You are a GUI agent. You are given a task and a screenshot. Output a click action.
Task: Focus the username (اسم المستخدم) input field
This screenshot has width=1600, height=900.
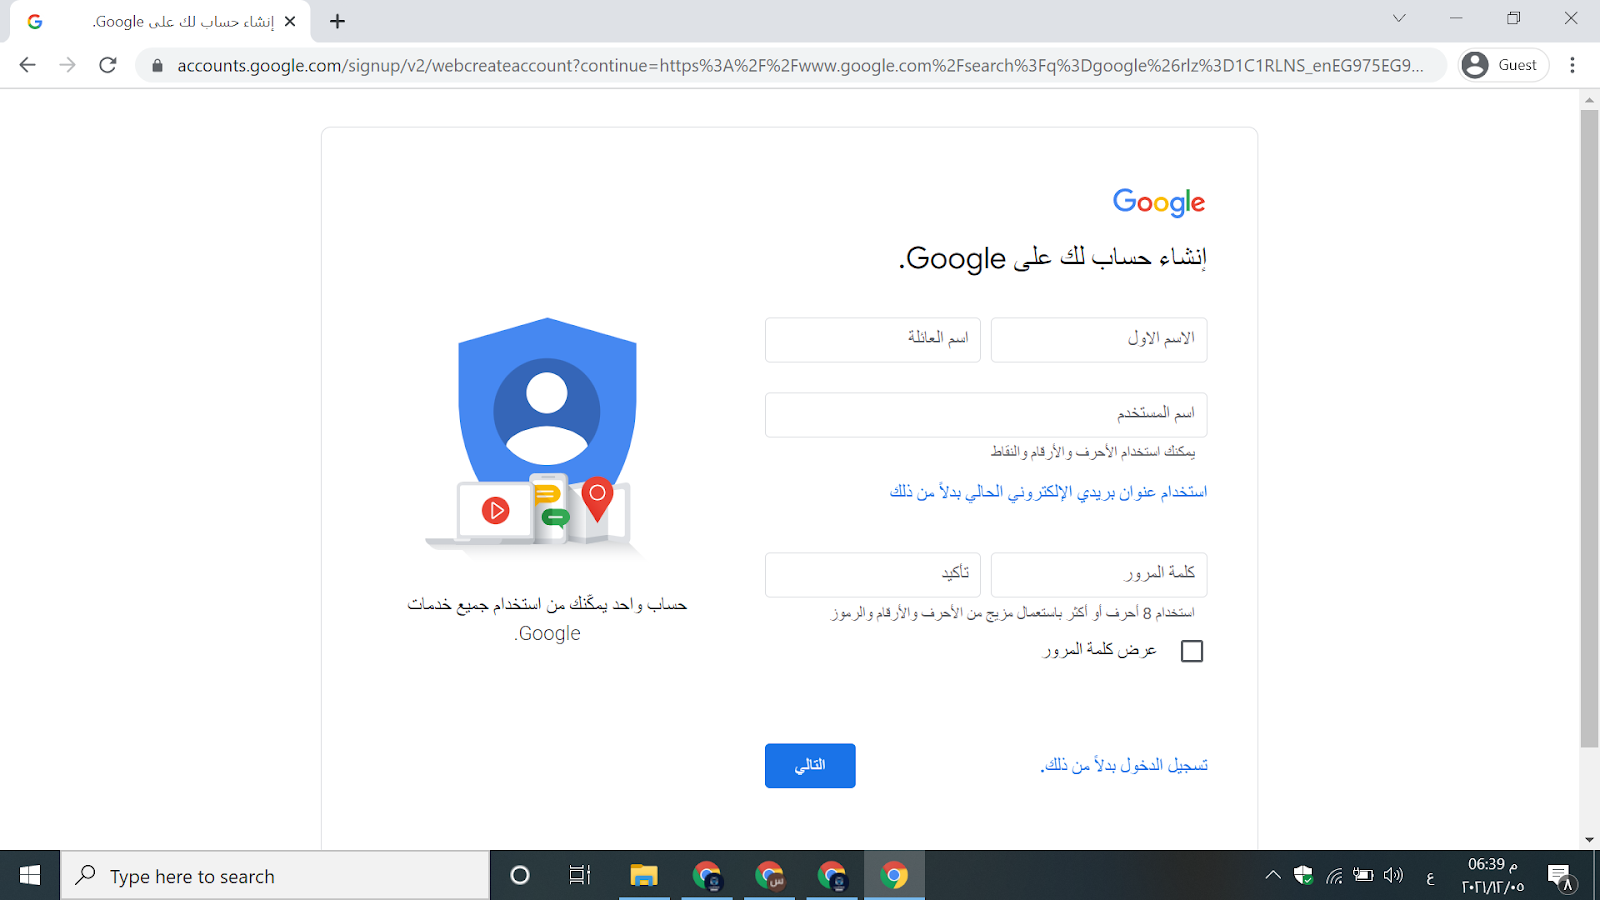[x=986, y=415]
